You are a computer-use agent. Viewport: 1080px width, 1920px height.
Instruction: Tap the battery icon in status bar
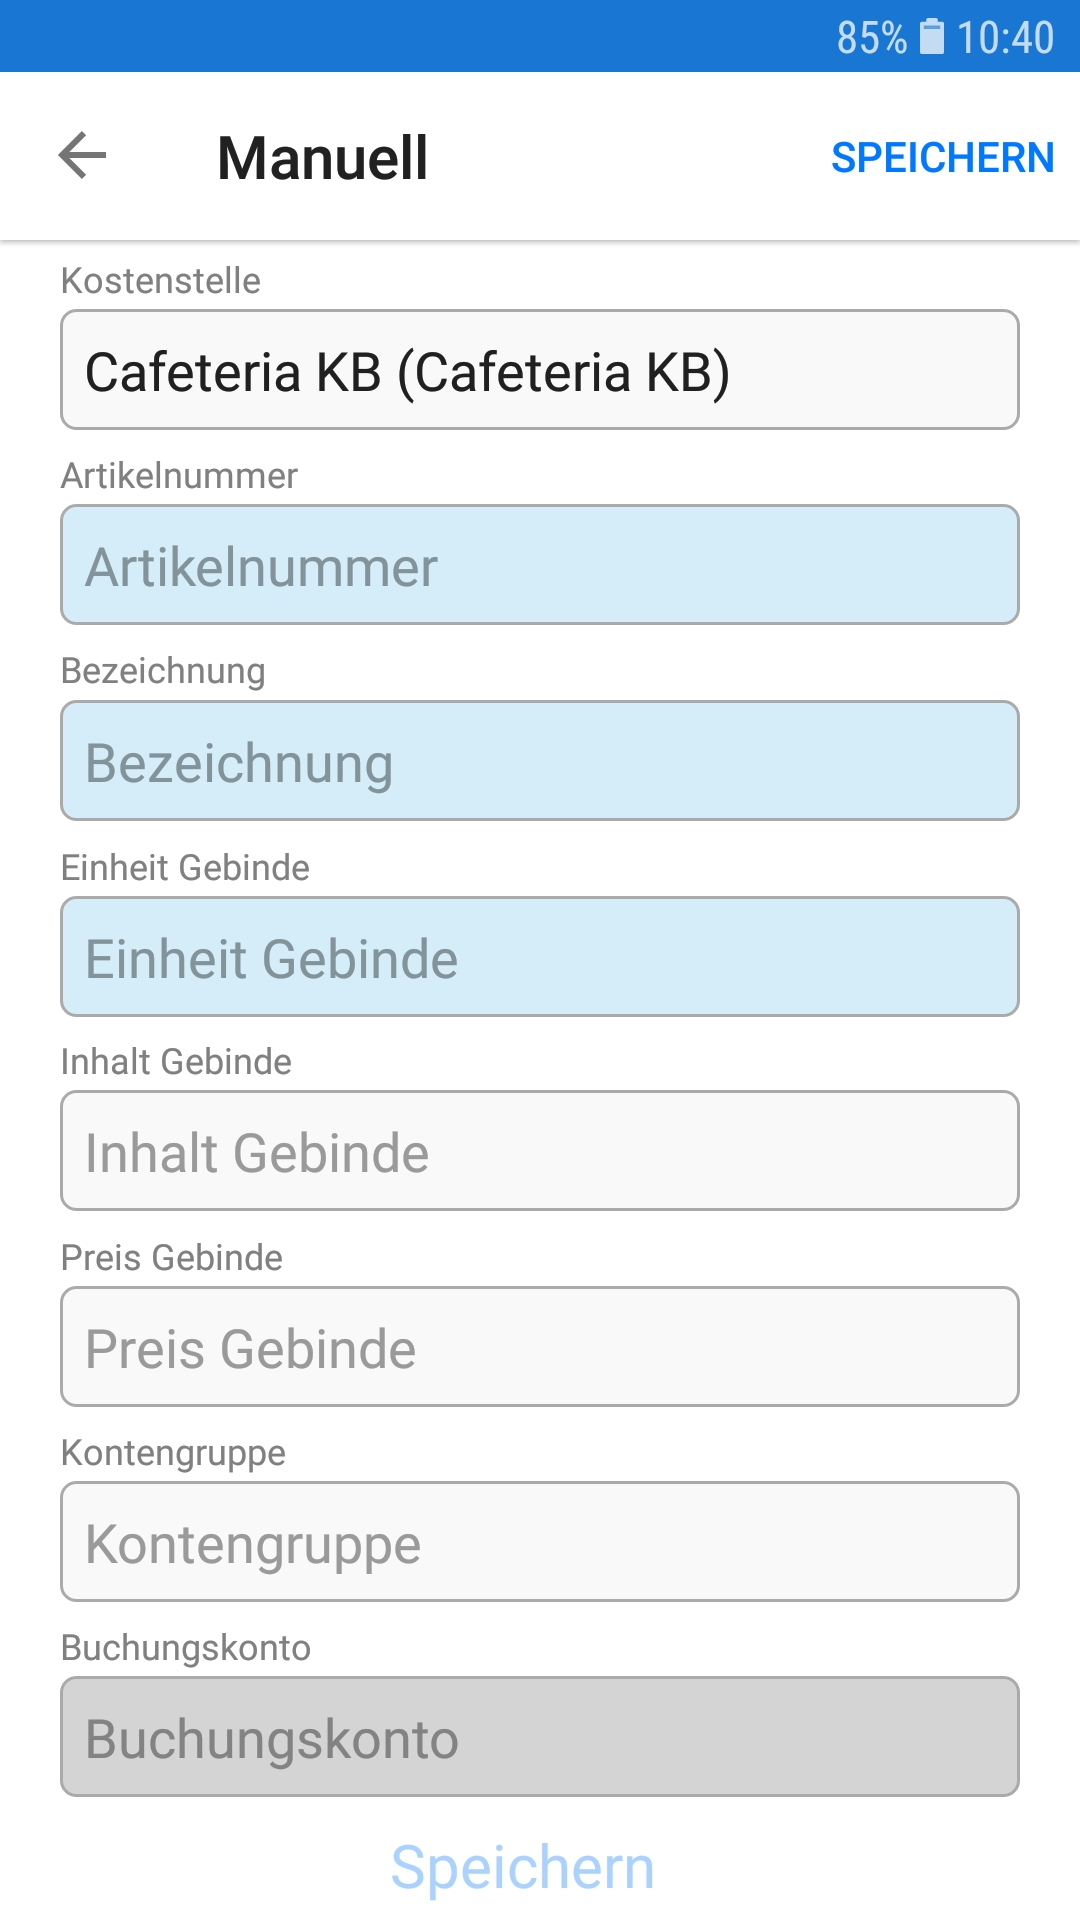click(931, 37)
